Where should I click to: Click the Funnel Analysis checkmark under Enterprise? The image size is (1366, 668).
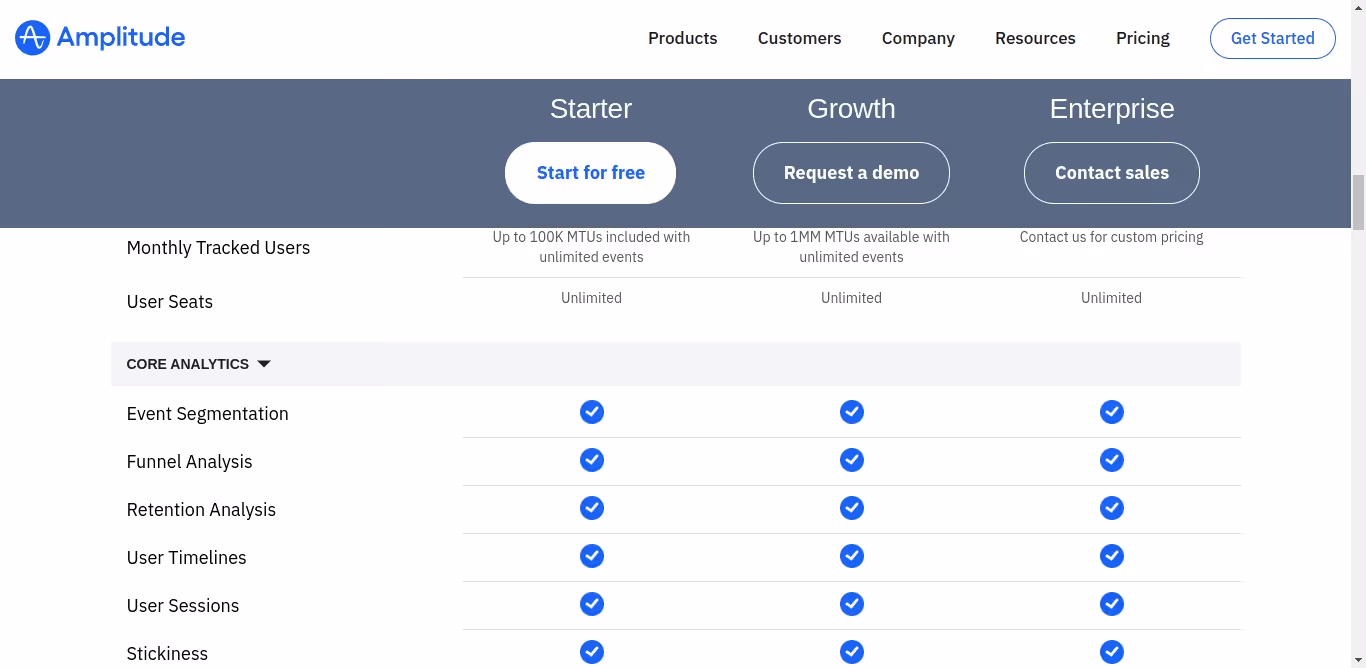pyautogui.click(x=1111, y=460)
